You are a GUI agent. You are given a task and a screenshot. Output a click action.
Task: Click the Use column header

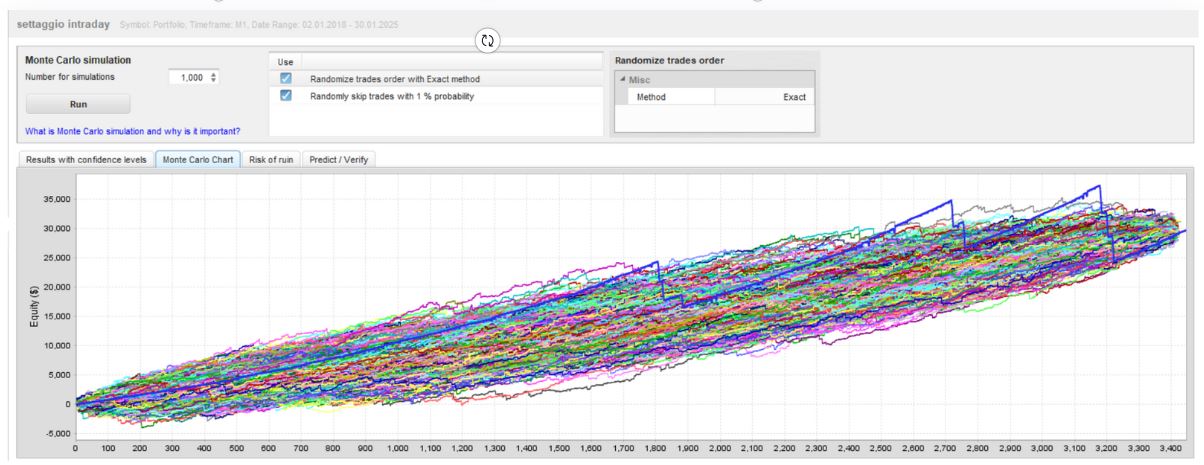(285, 61)
